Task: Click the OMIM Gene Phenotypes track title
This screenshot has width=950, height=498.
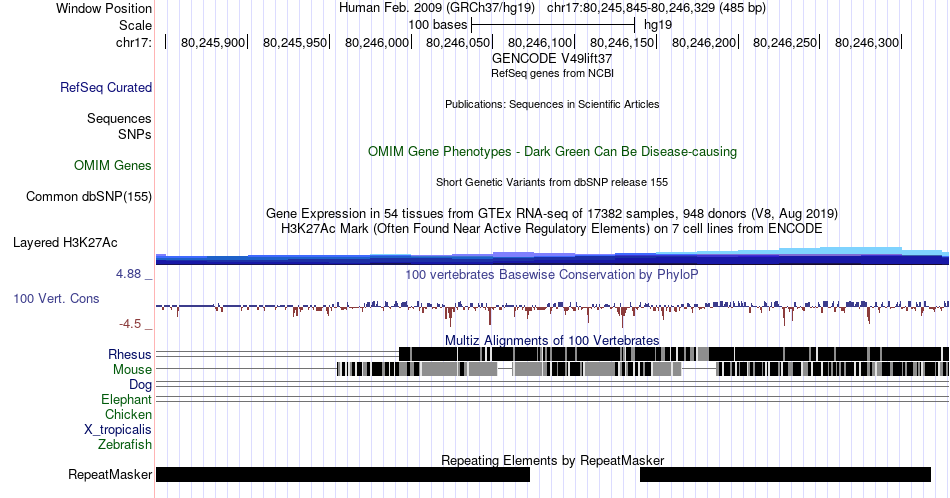Action: pos(552,151)
